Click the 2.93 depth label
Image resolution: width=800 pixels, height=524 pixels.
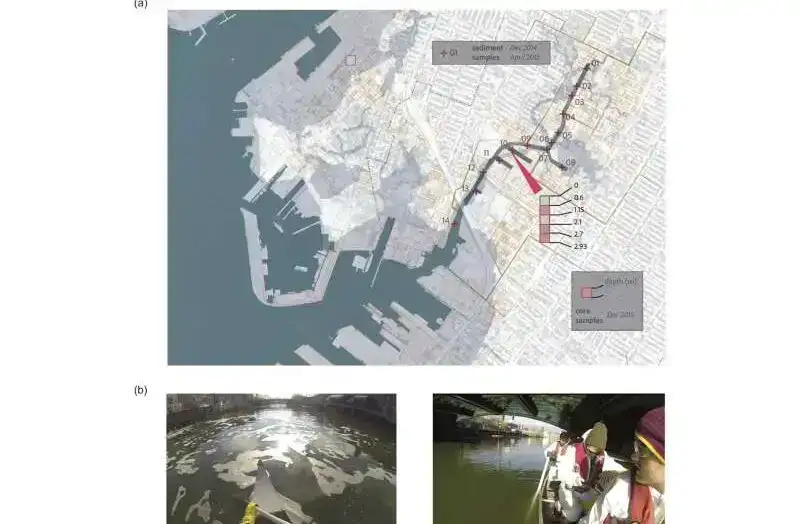point(580,246)
